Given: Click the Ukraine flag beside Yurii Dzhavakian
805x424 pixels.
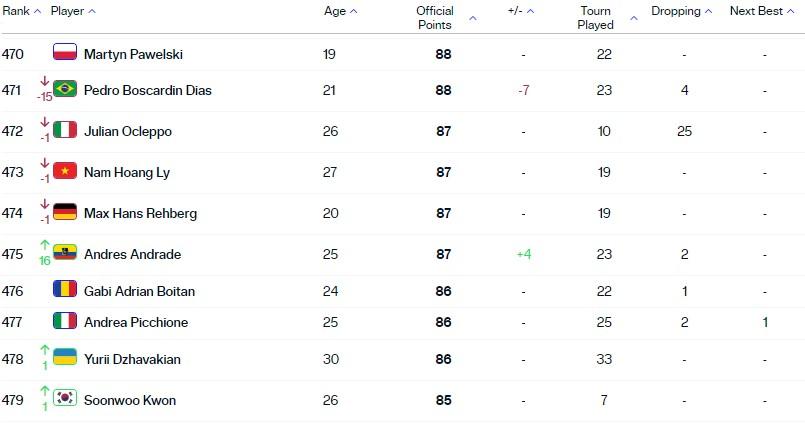Looking at the screenshot, I should (x=65, y=357).
